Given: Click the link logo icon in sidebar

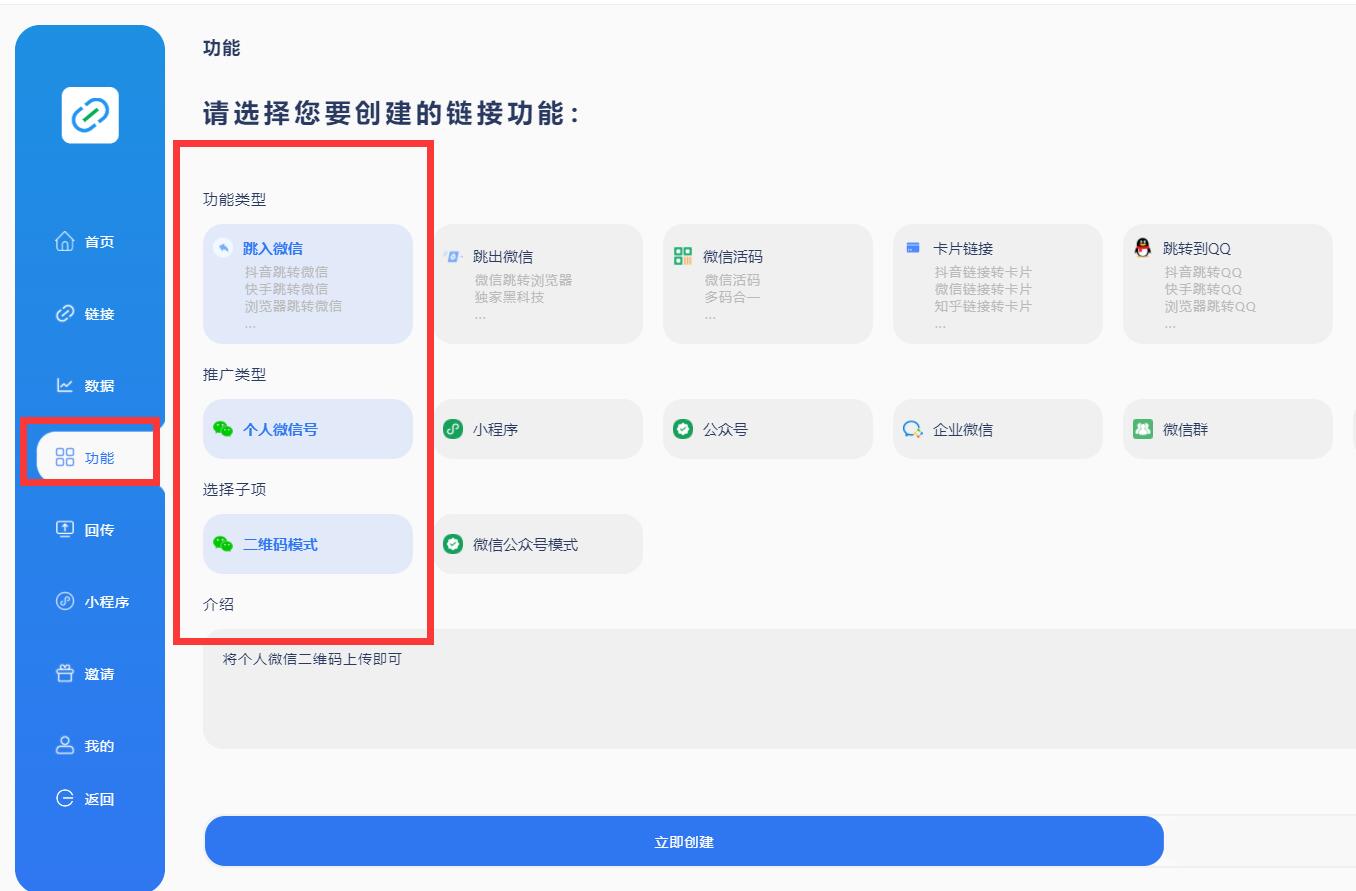Looking at the screenshot, I should [90, 115].
